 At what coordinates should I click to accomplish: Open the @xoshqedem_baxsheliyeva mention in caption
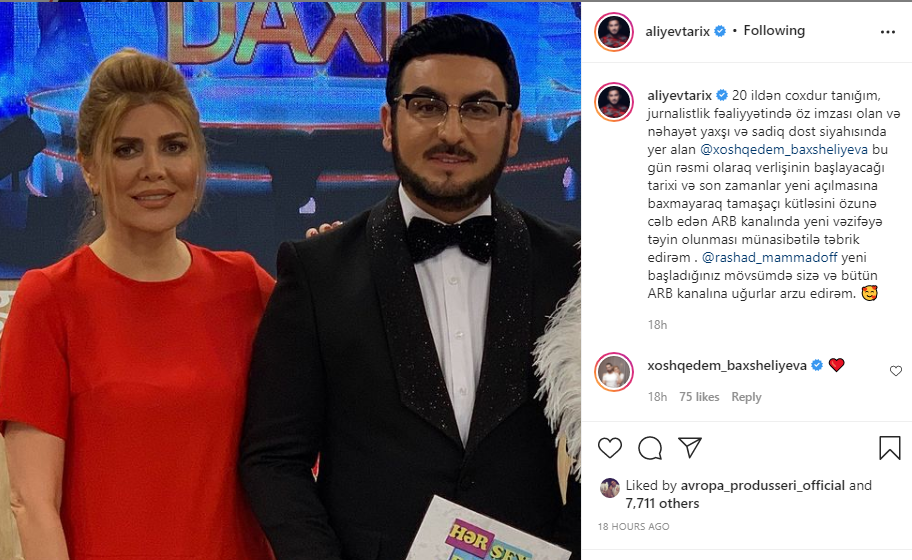pyautogui.click(x=783, y=149)
